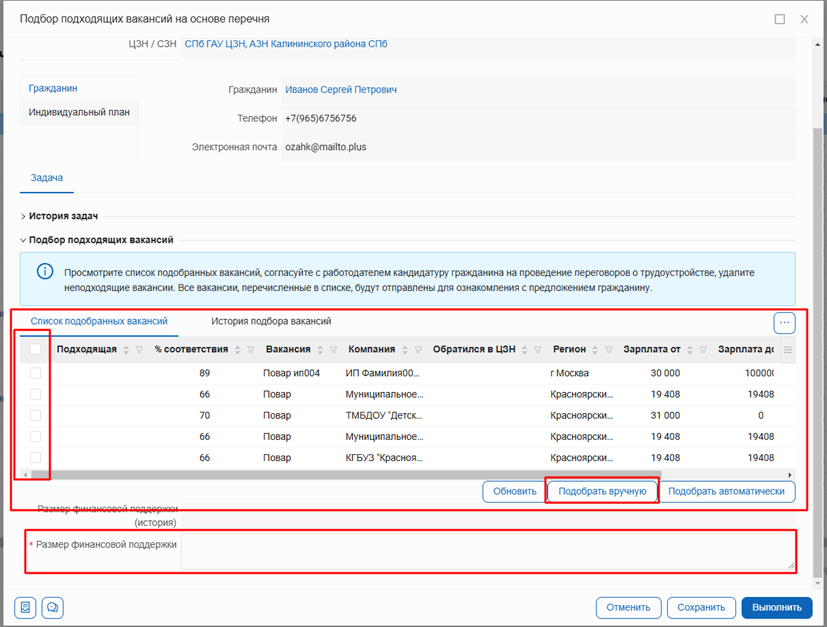827x627 pixels.
Task: Select the ТМБДОУ vacancy row checkbox
Action: point(36,415)
